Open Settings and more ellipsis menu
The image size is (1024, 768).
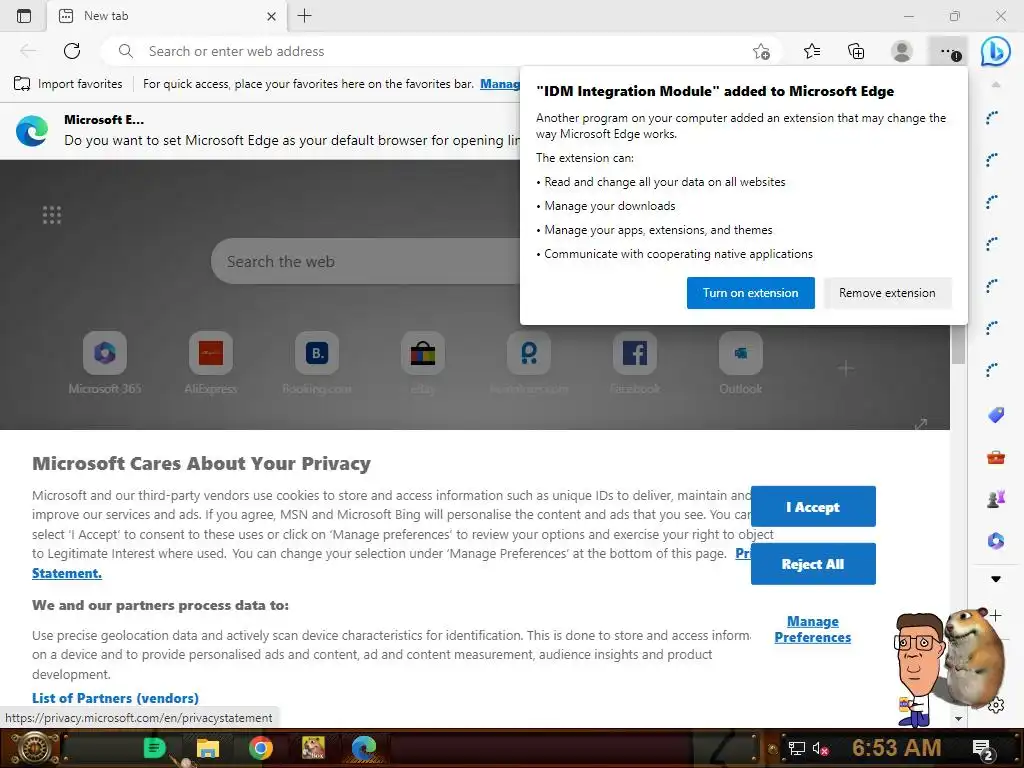(950, 52)
